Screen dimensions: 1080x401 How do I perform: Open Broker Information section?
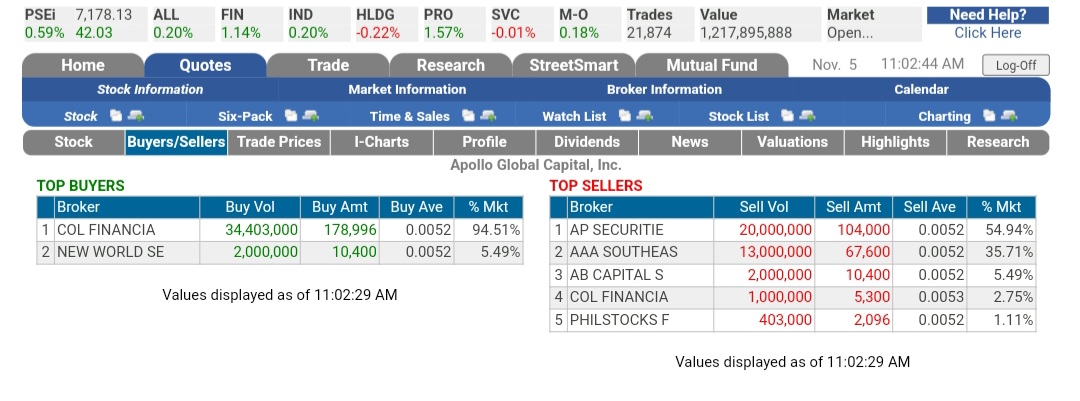coord(664,90)
